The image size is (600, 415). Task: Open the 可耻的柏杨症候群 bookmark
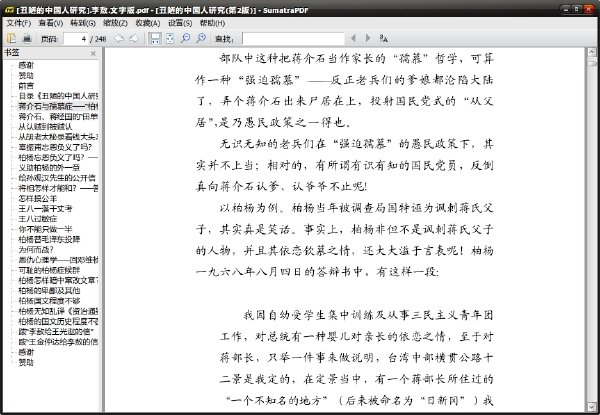click(x=49, y=270)
